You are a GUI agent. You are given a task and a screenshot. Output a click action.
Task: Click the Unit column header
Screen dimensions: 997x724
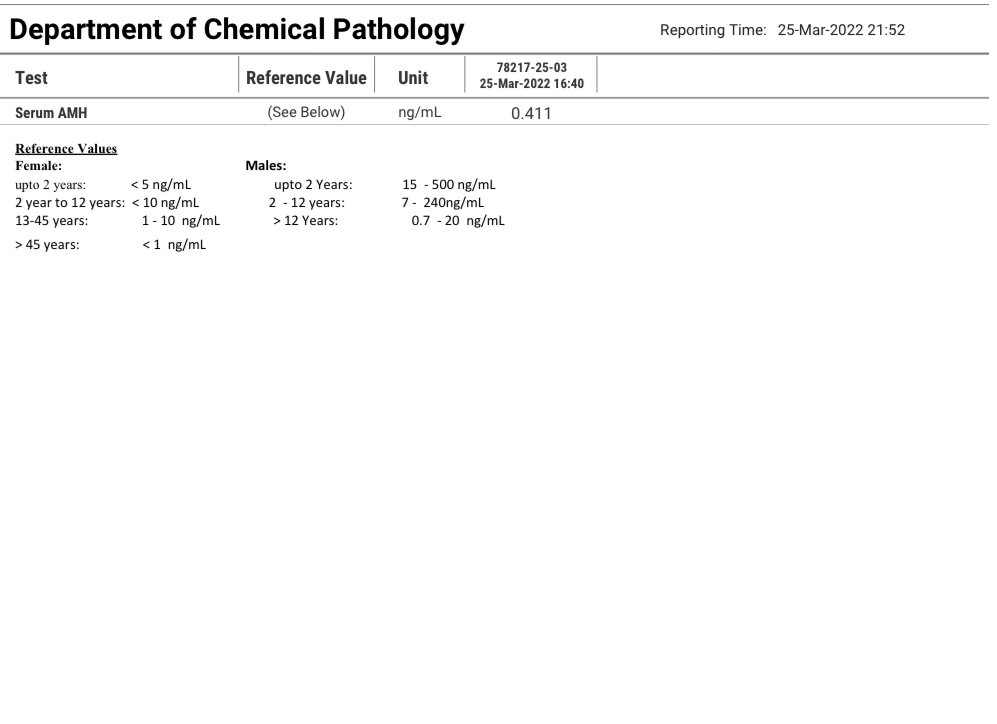415,79
